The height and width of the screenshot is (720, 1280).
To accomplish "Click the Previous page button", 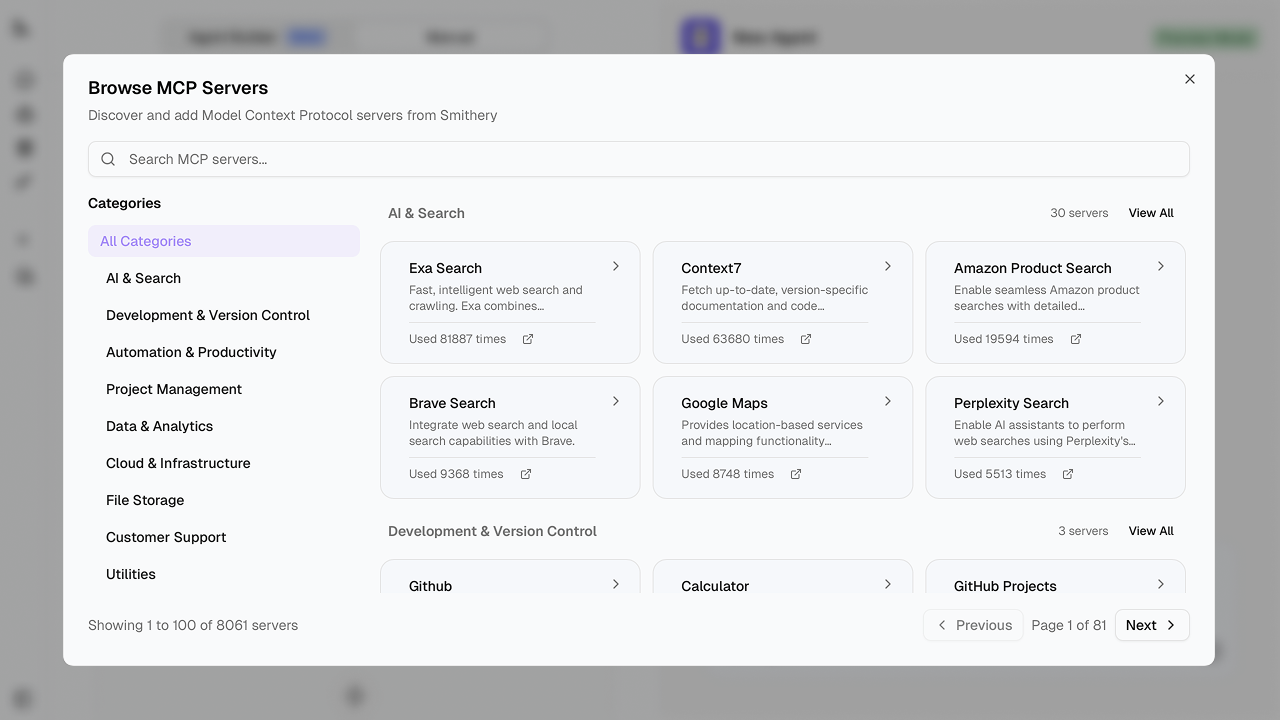I will tap(973, 625).
